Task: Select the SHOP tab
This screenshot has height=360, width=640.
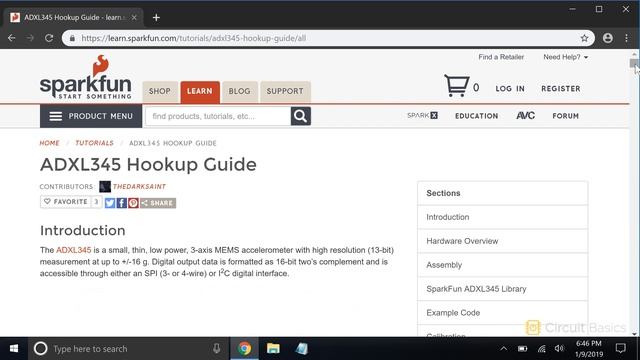Action: pyautogui.click(x=160, y=91)
